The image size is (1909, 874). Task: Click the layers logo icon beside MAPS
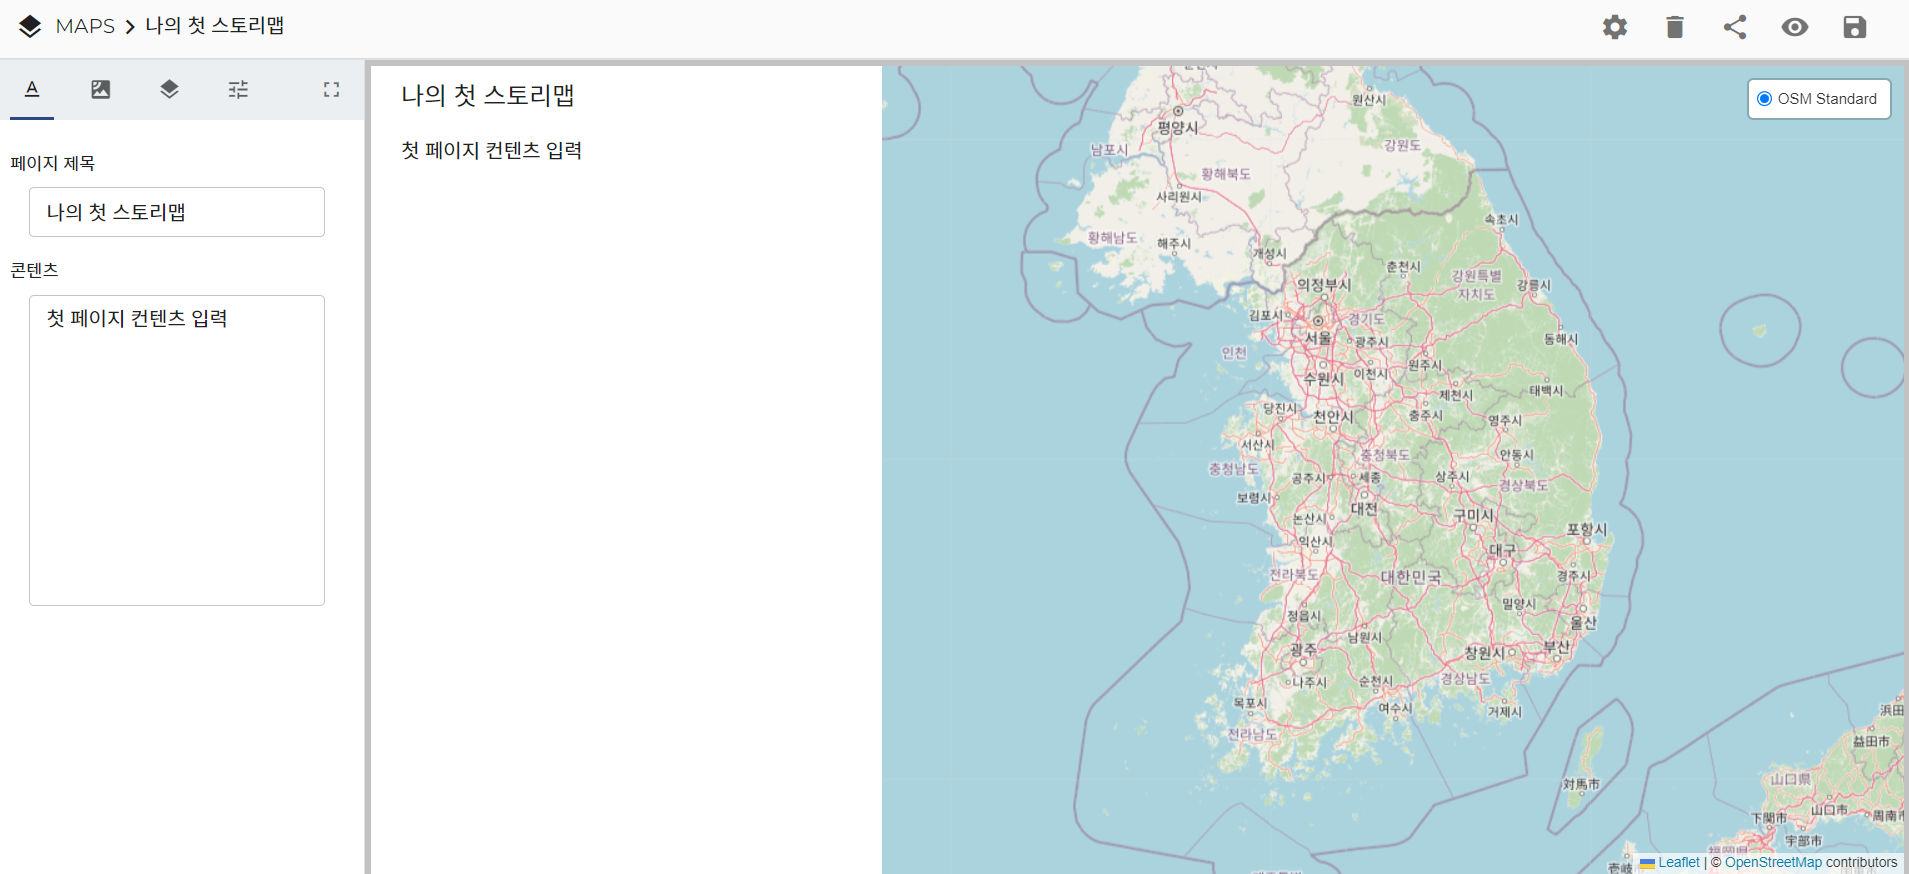[x=30, y=27]
